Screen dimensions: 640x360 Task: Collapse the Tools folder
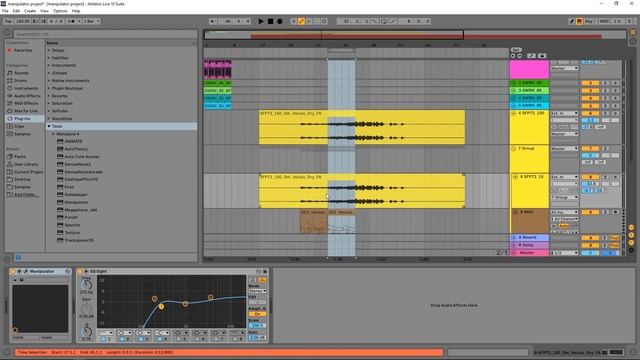pyautogui.click(x=49, y=126)
